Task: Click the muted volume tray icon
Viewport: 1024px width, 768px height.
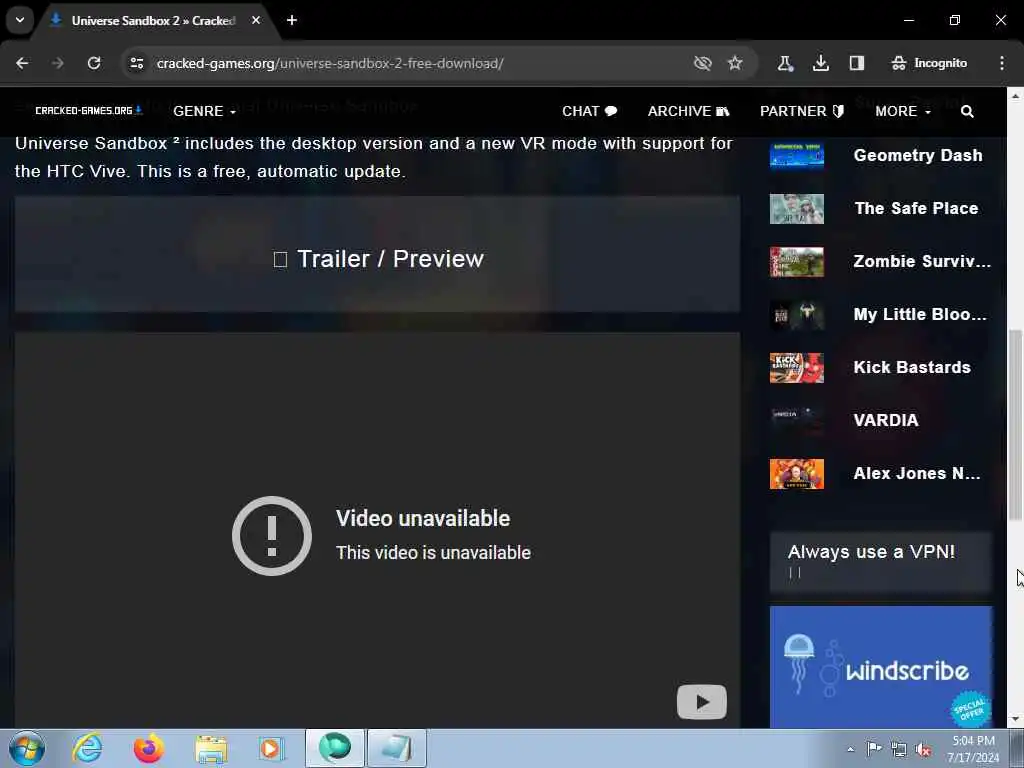Action: 923,749
